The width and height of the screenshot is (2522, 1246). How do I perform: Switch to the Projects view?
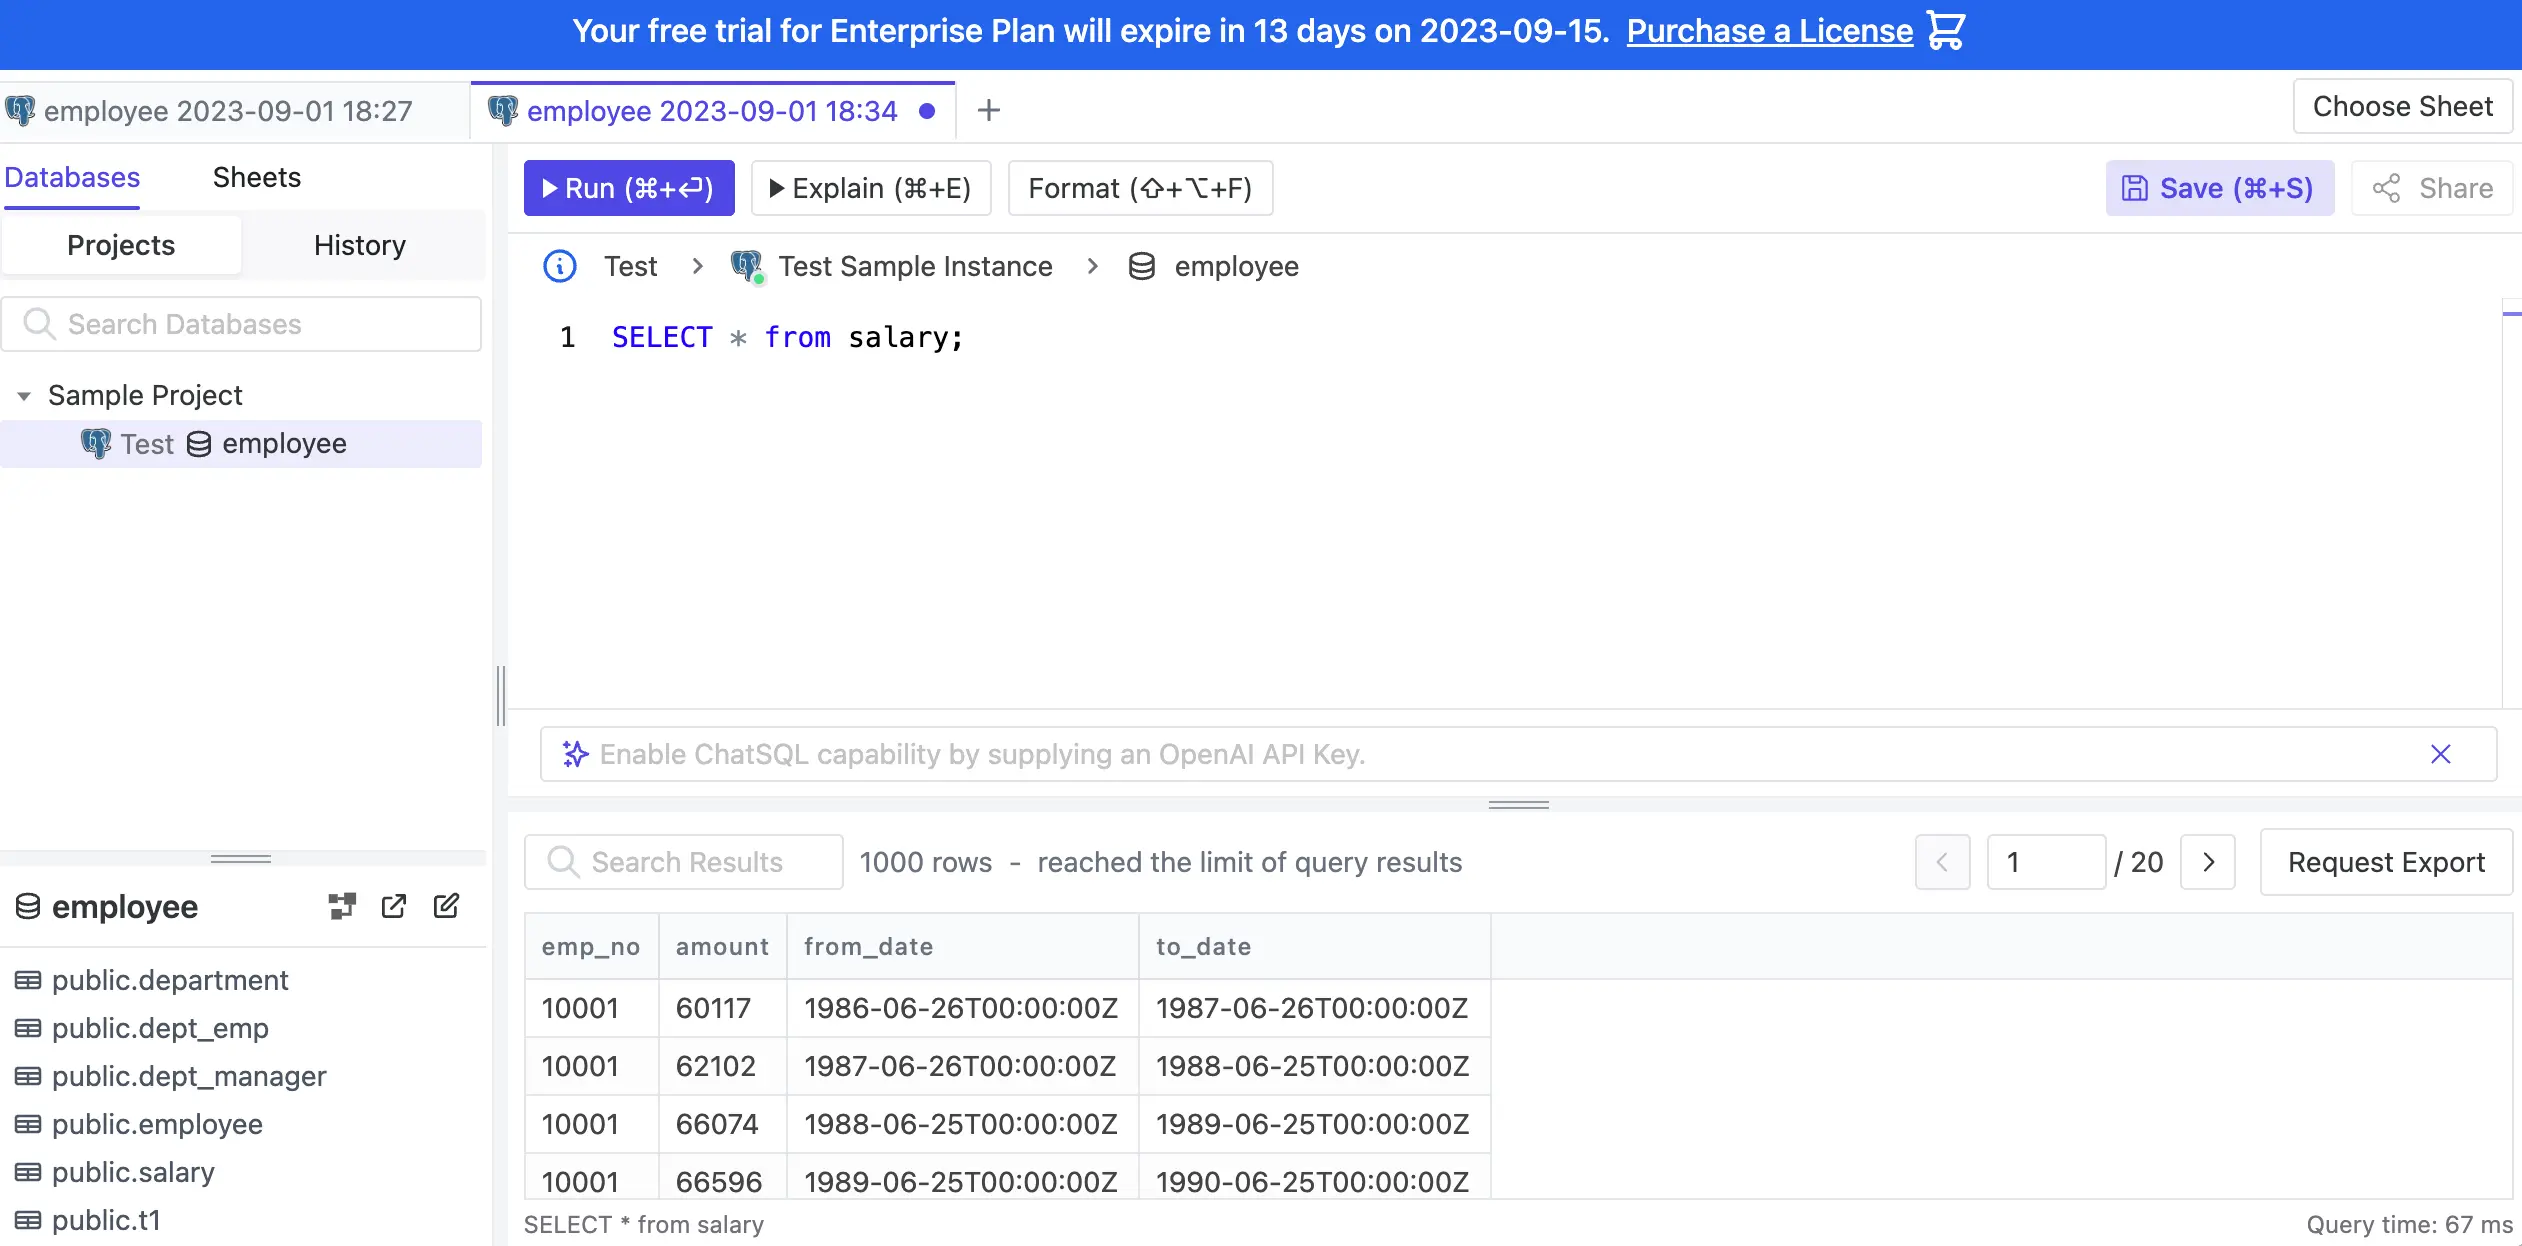[x=120, y=245]
